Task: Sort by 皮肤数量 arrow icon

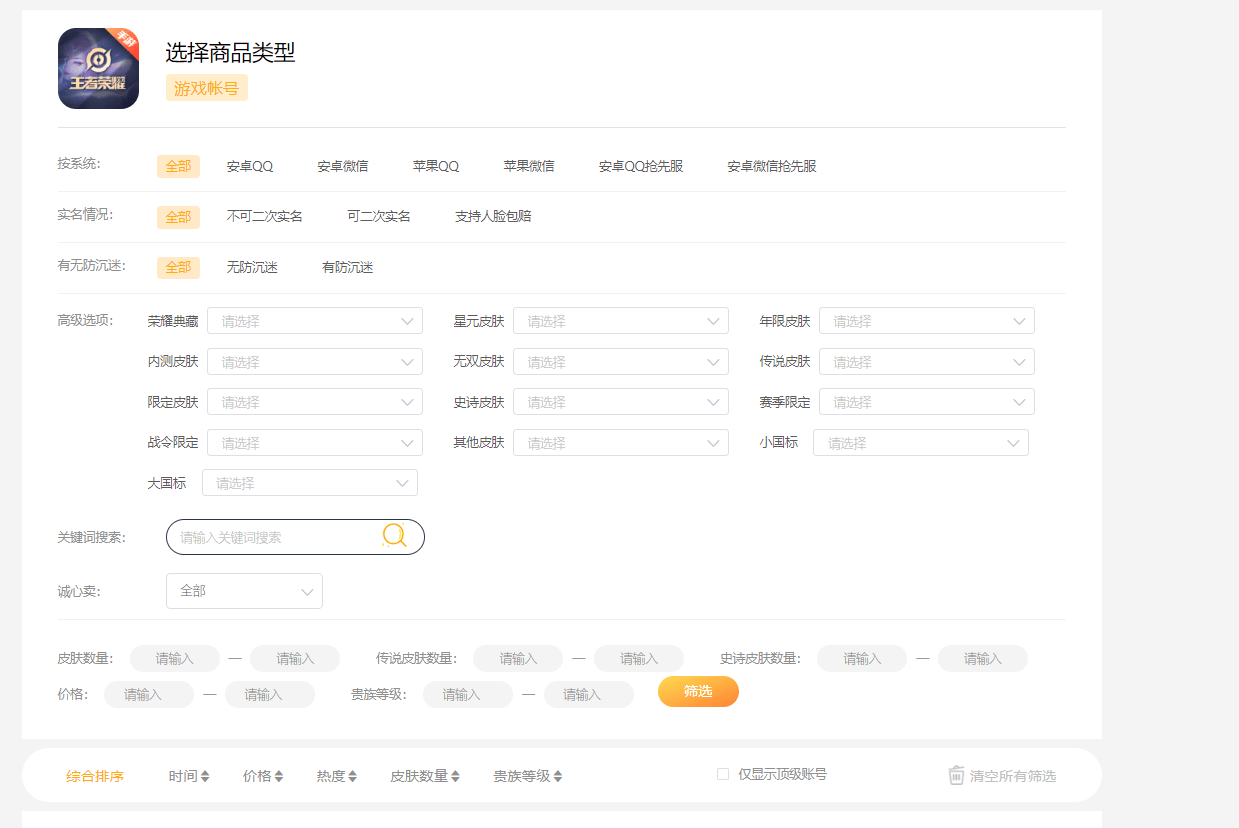Action: [x=456, y=776]
